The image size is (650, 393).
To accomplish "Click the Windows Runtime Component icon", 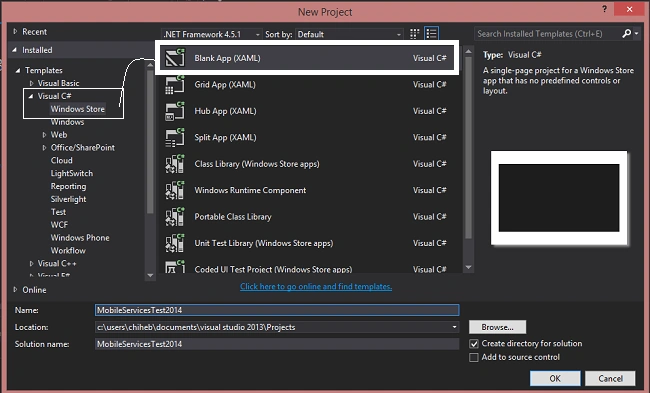I will tap(175, 190).
